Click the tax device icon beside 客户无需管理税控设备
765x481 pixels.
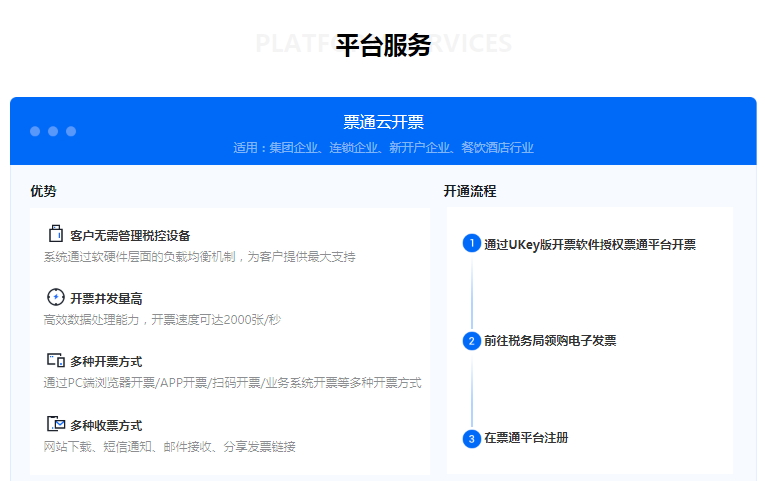[x=56, y=234]
